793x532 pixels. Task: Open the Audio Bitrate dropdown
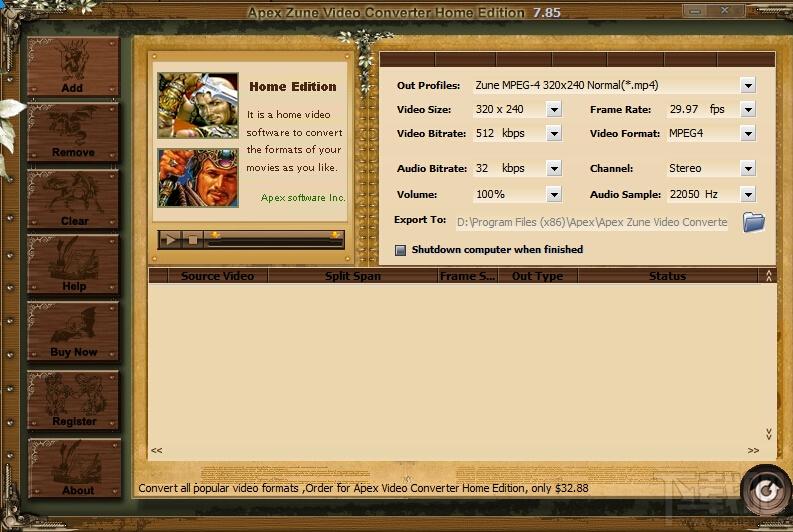(554, 168)
